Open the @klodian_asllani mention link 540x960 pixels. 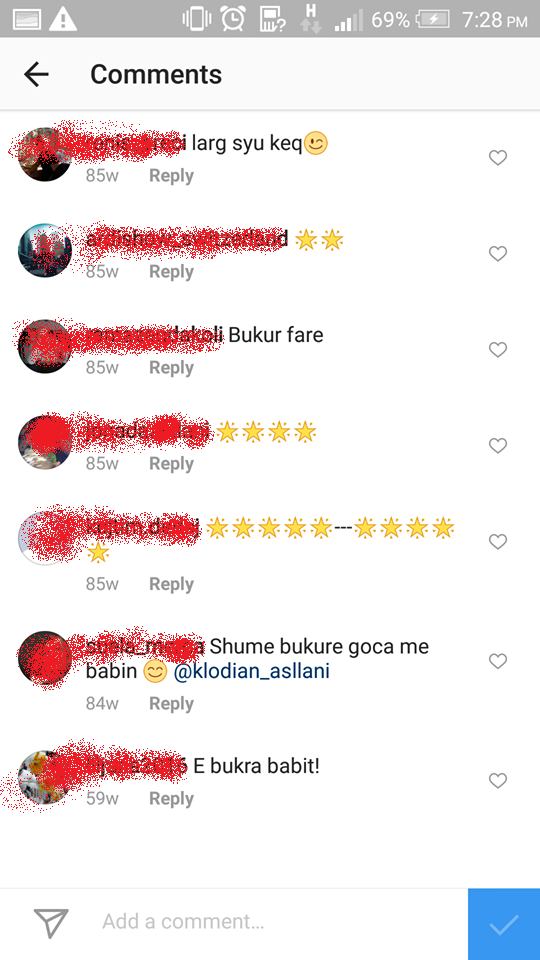(x=252, y=672)
